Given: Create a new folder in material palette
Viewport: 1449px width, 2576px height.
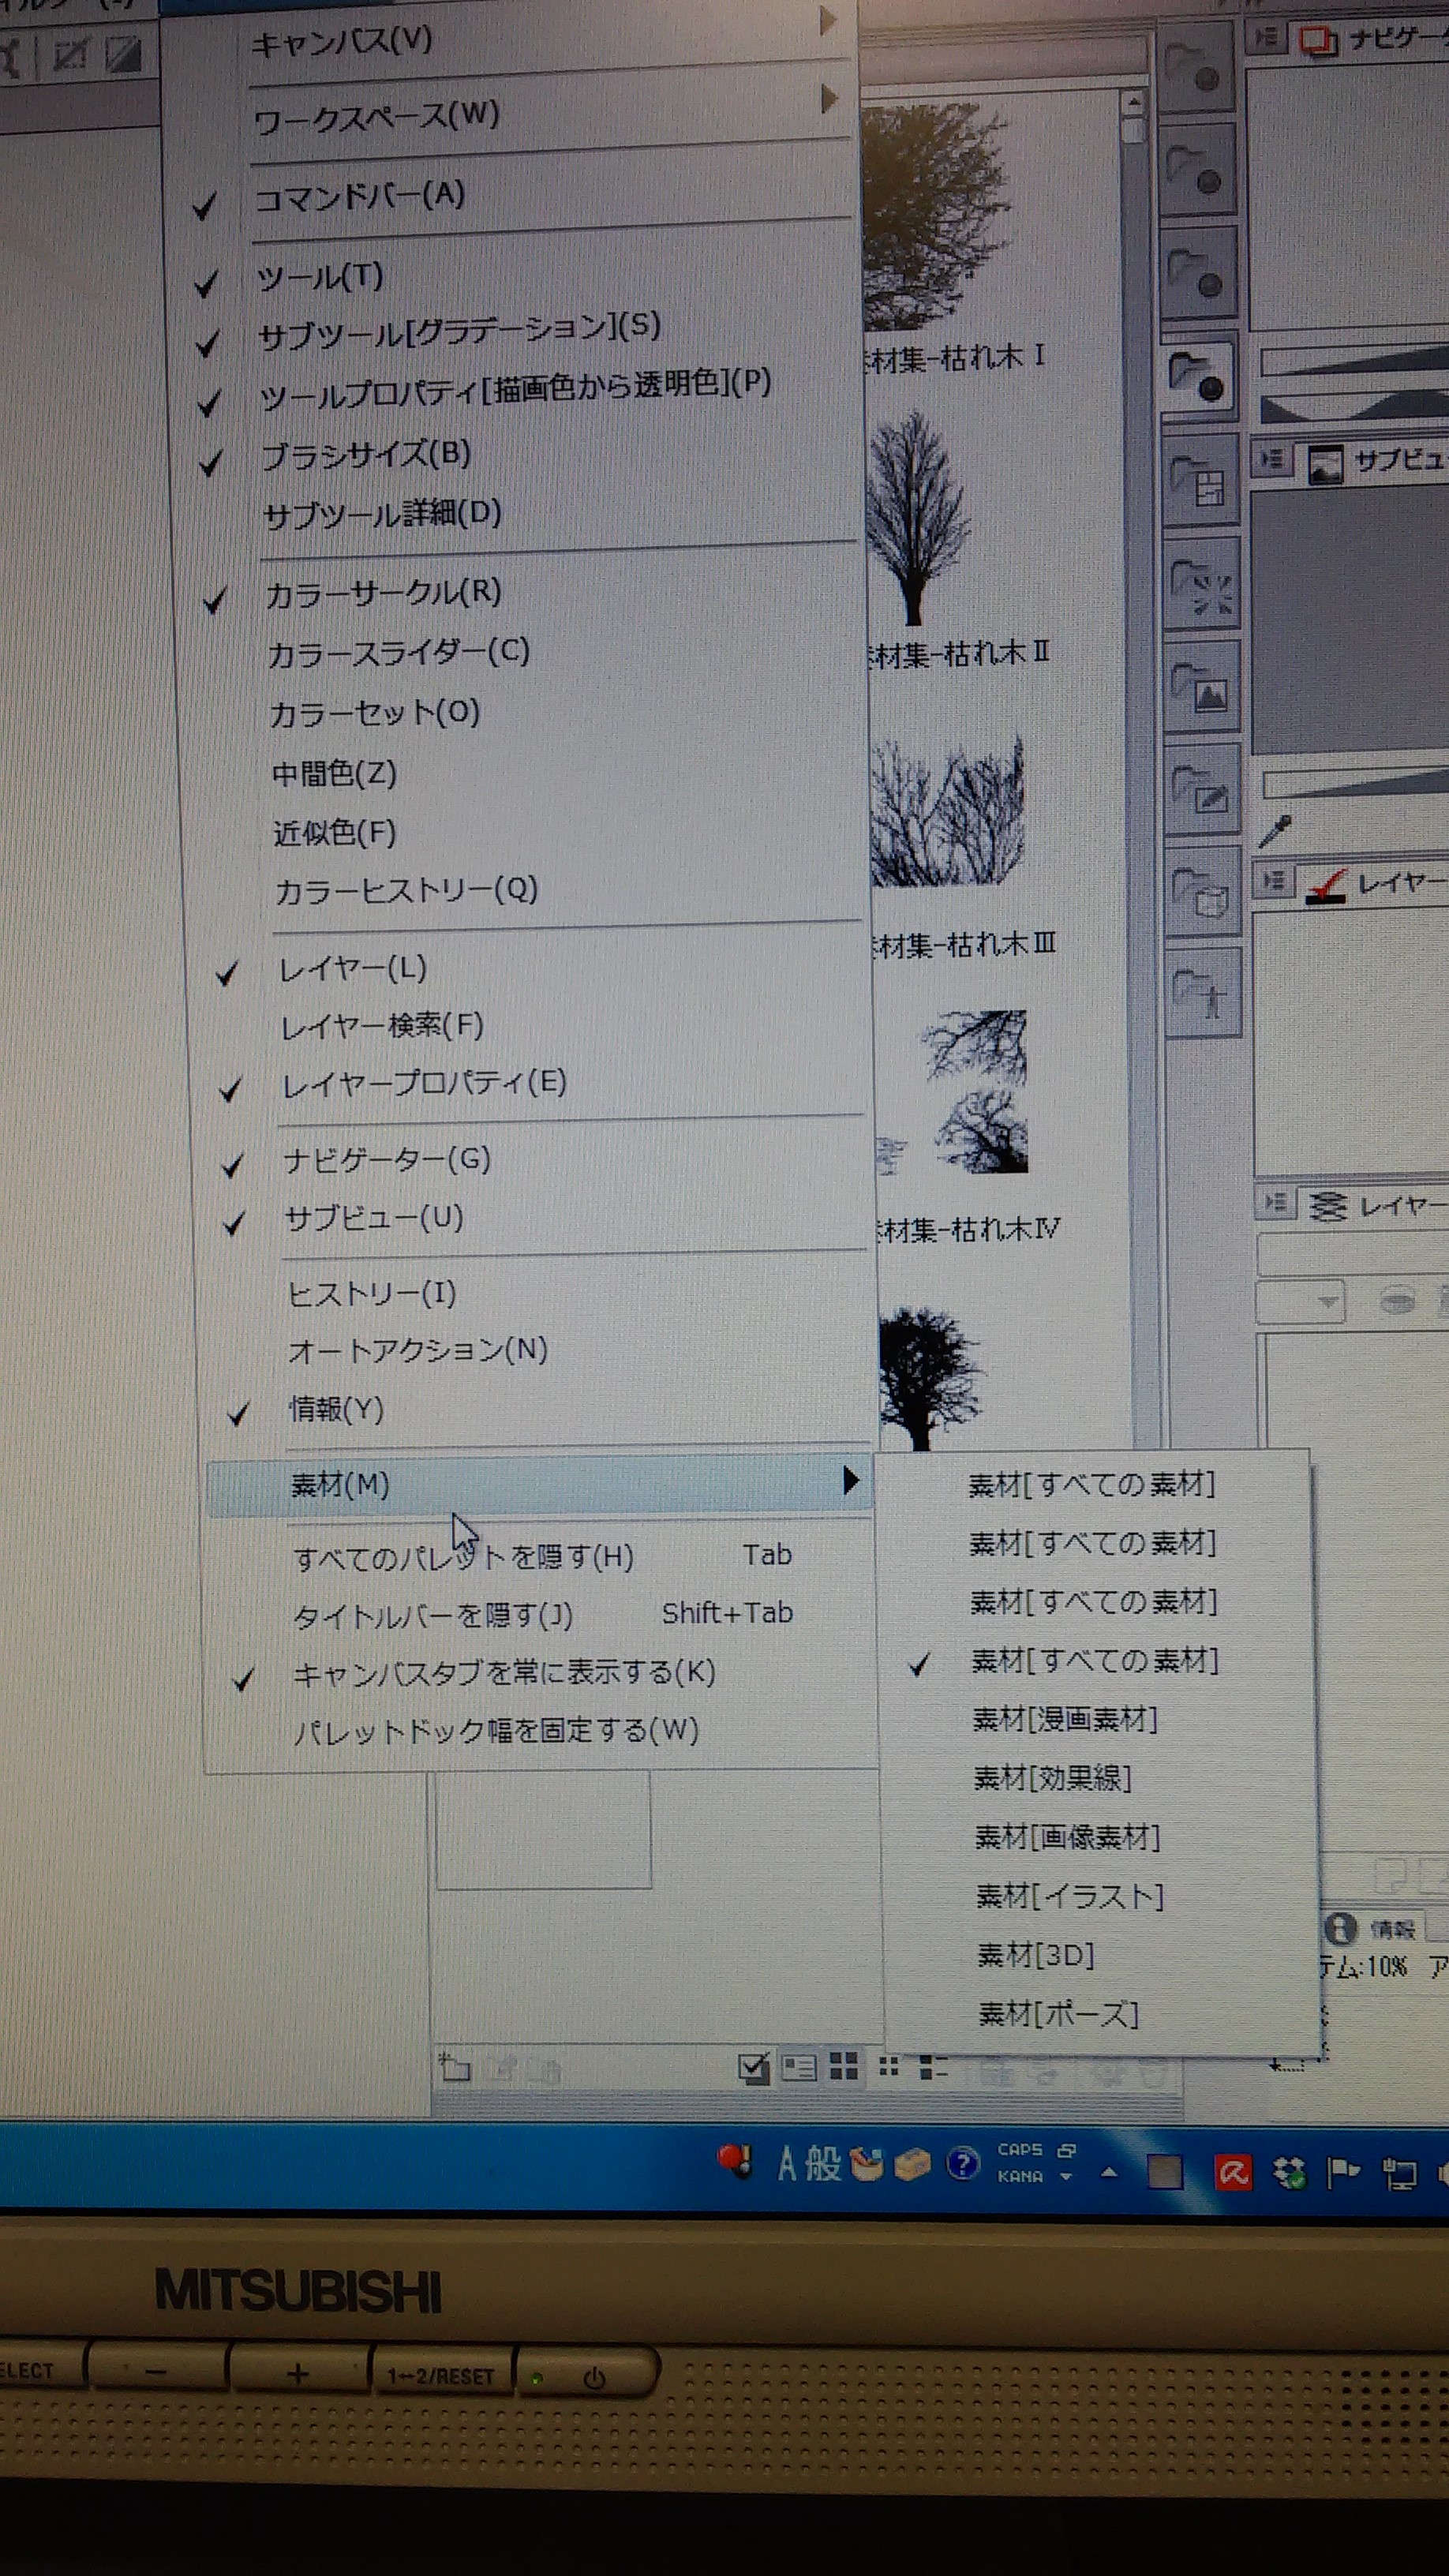Looking at the screenshot, I should (455, 2067).
